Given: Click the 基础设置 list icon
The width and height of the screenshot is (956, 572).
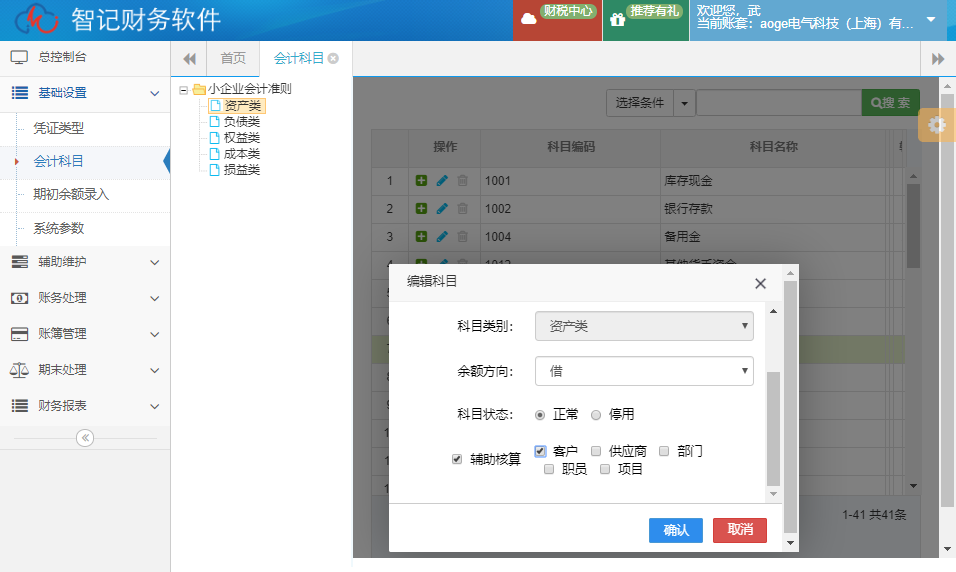Looking at the screenshot, I should click(x=20, y=93).
